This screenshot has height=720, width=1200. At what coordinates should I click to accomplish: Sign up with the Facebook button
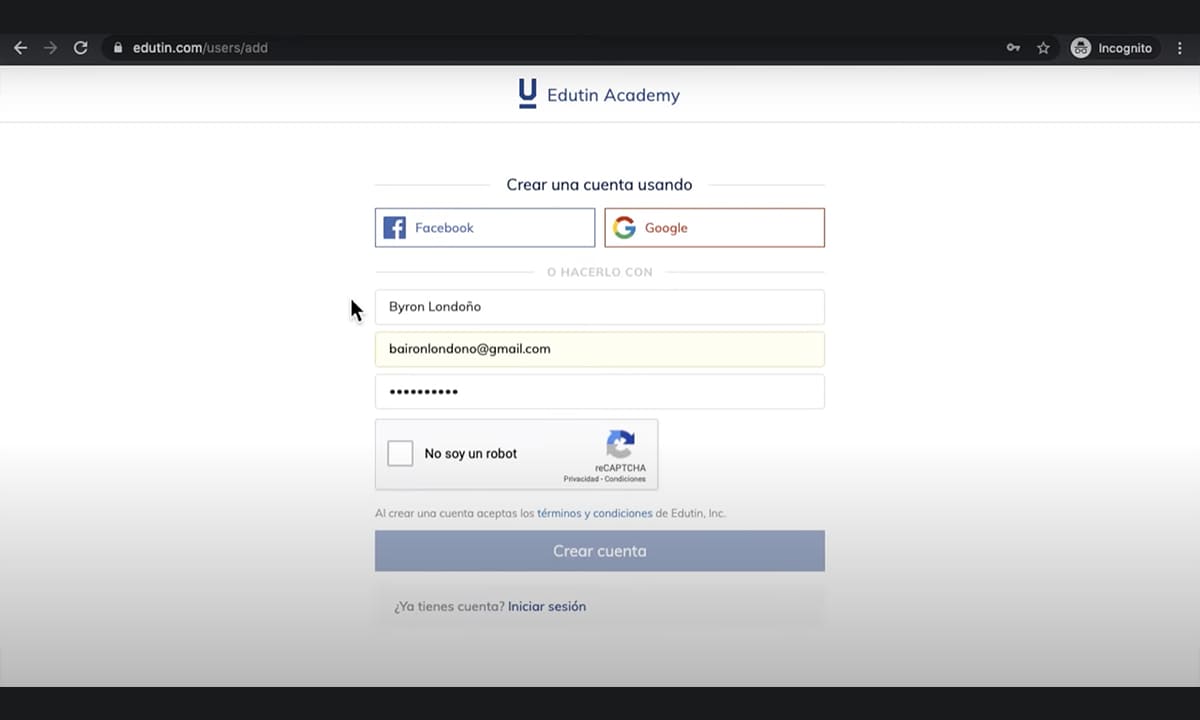(485, 228)
